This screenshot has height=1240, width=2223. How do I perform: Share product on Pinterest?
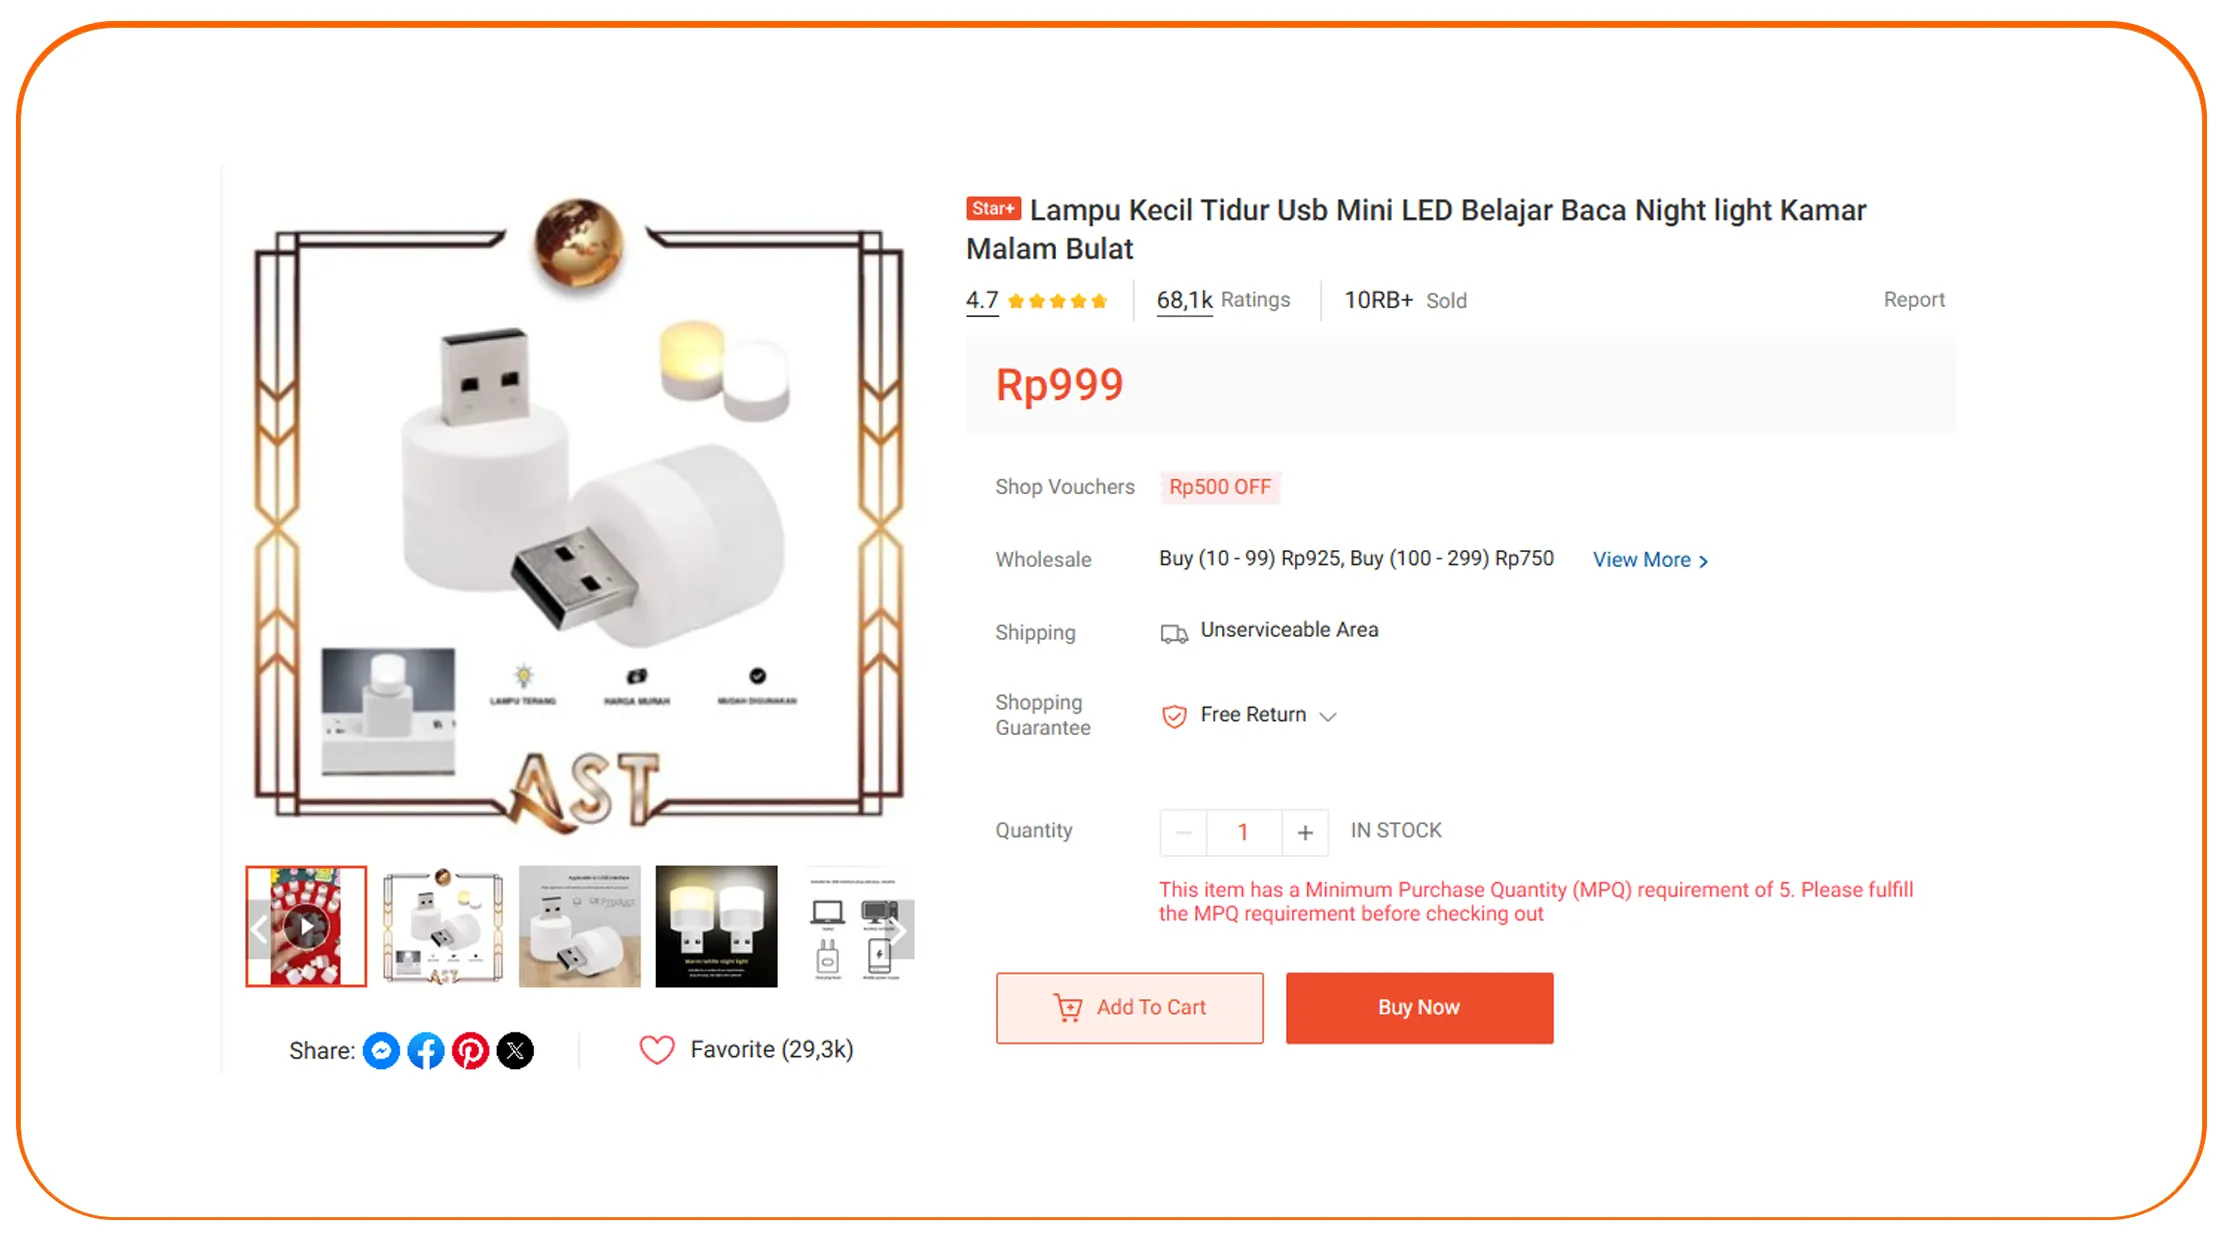tap(470, 1050)
